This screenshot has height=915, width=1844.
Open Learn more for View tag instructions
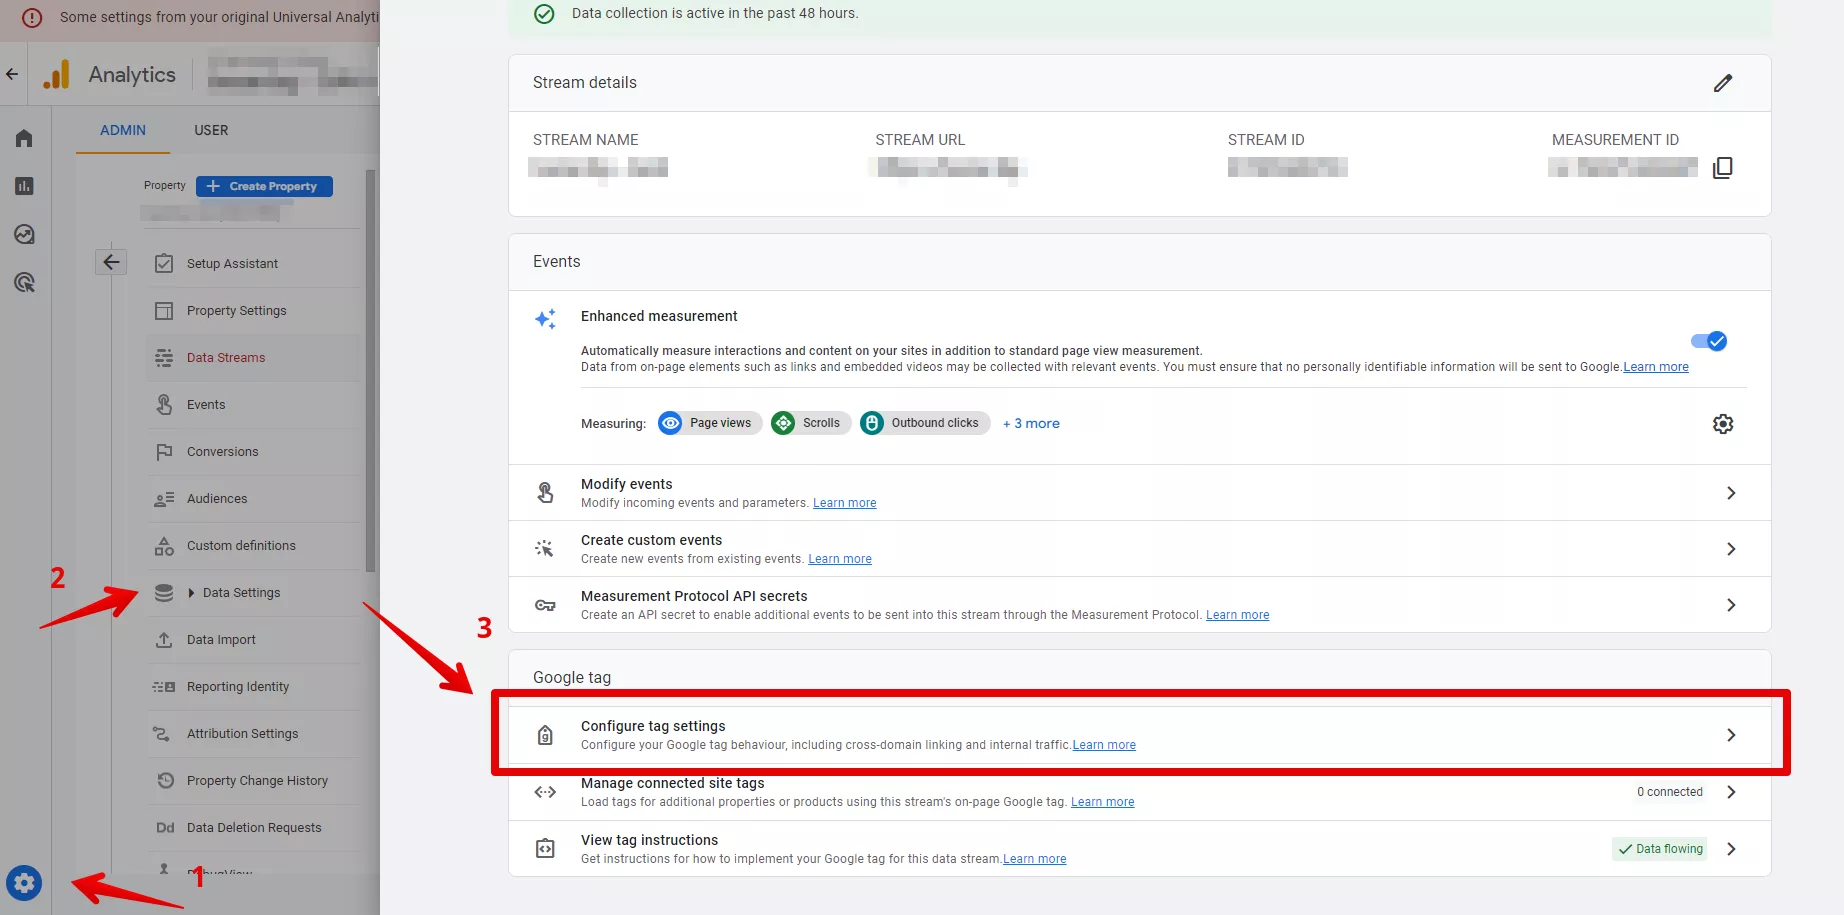1034,859
